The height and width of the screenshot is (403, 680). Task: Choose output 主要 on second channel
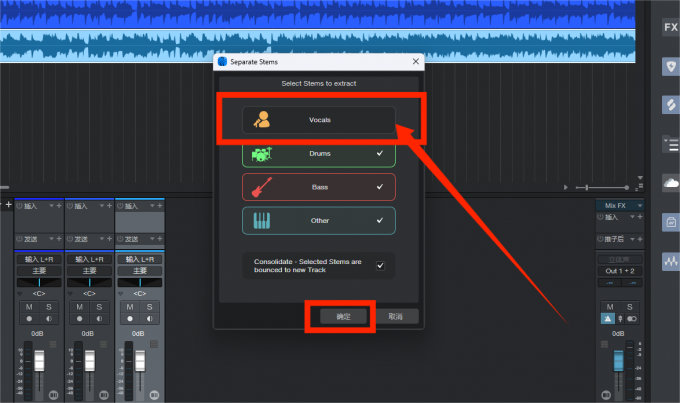89,271
